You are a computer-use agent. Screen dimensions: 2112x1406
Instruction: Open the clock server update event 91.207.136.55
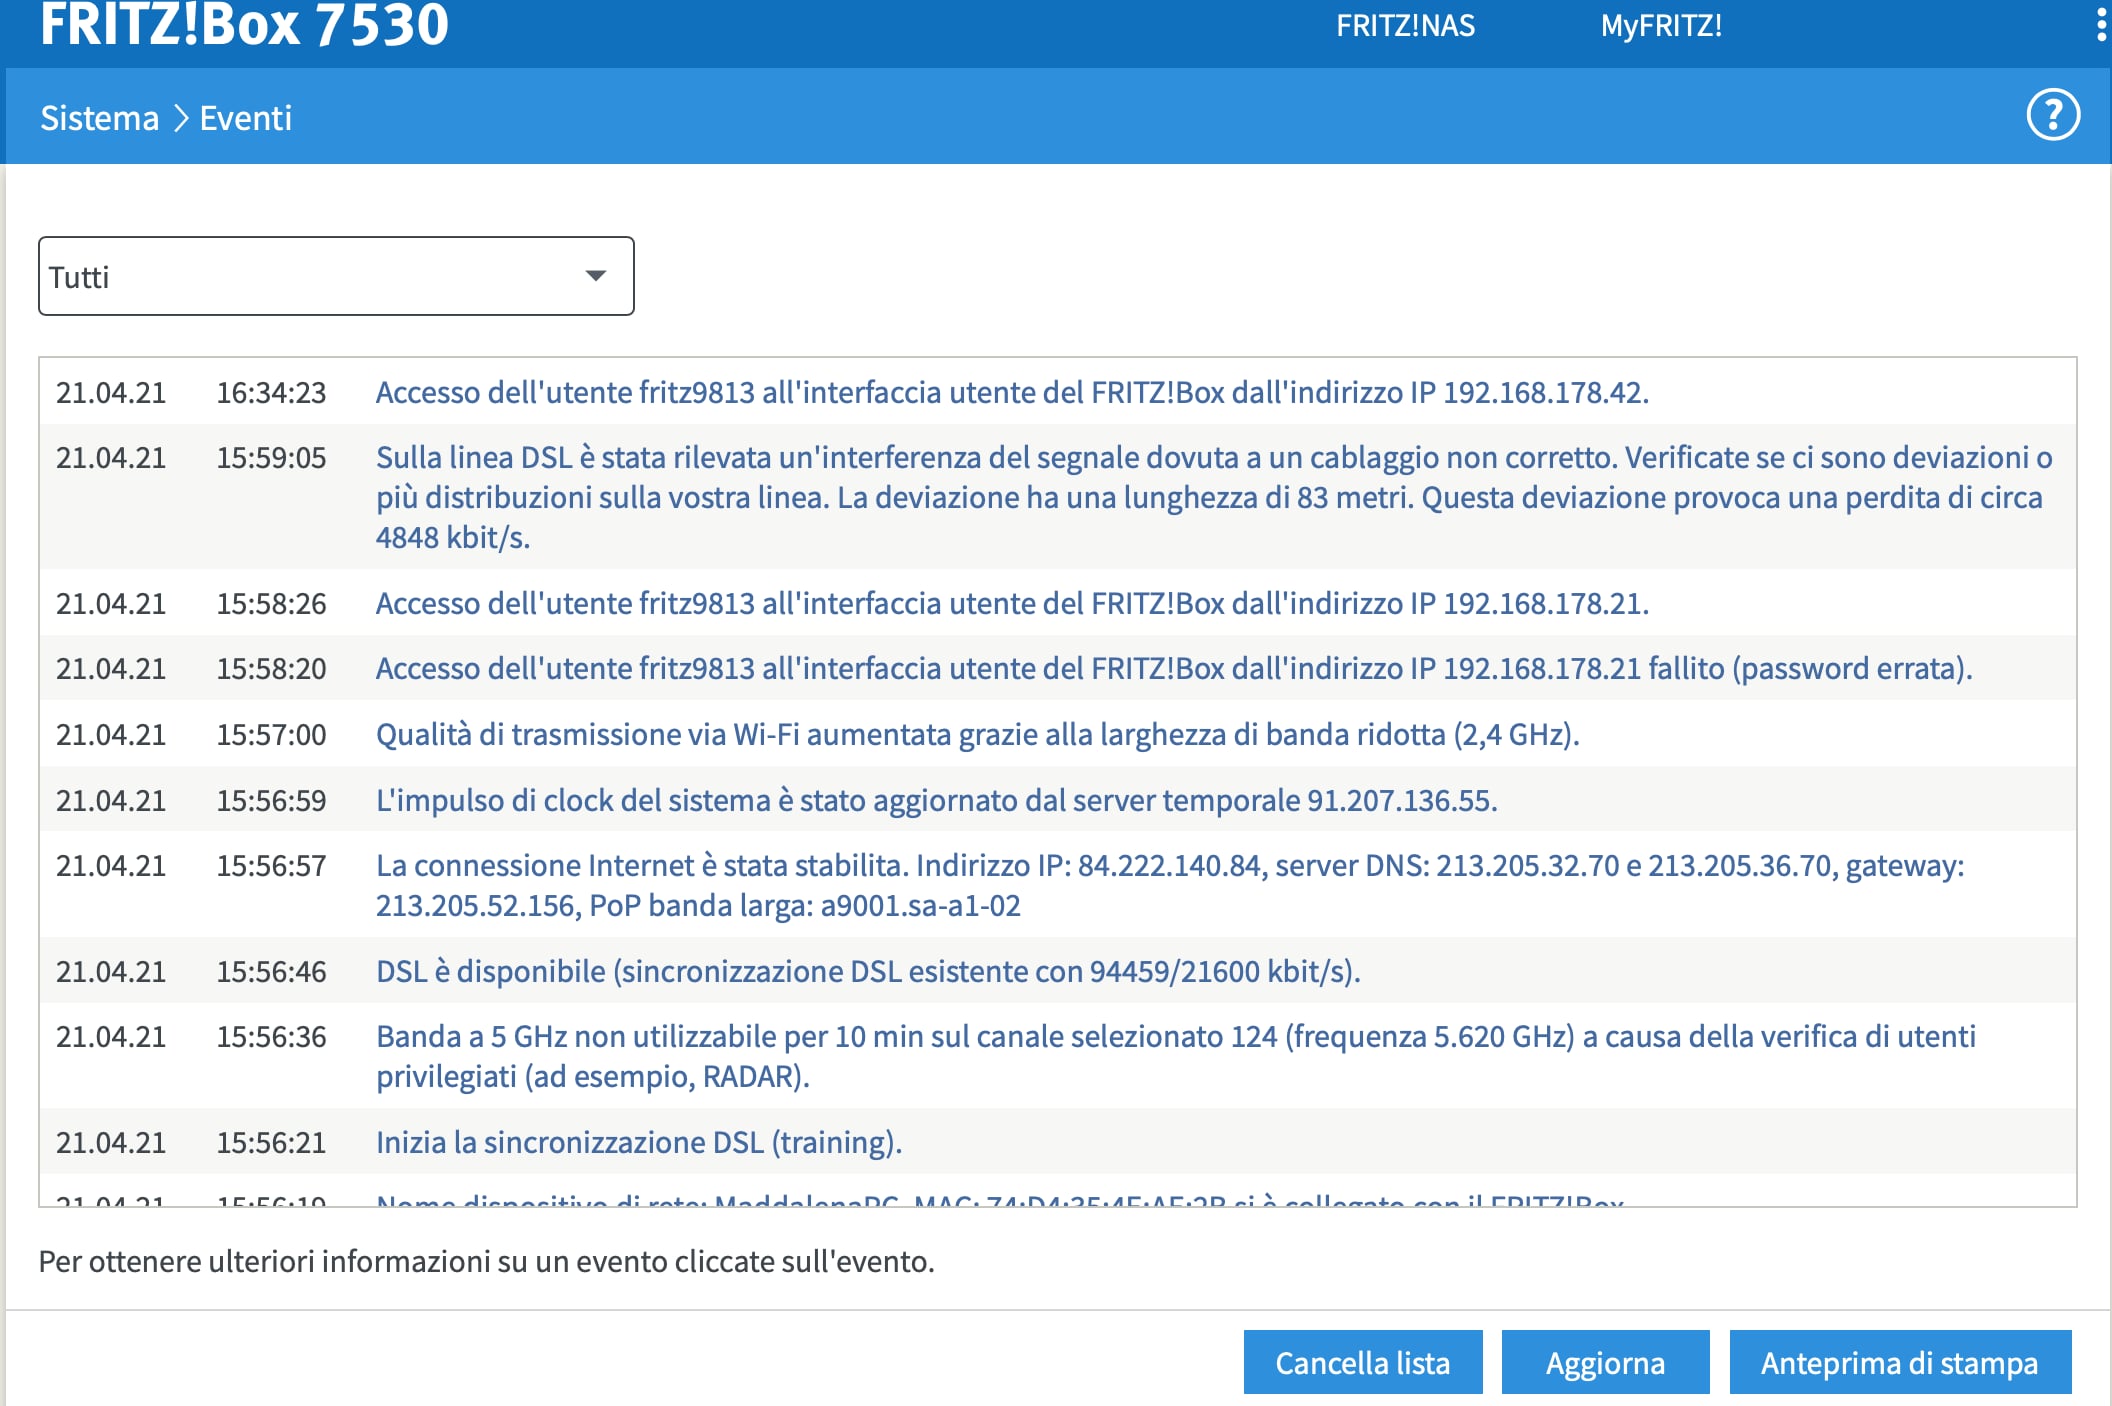[936, 800]
